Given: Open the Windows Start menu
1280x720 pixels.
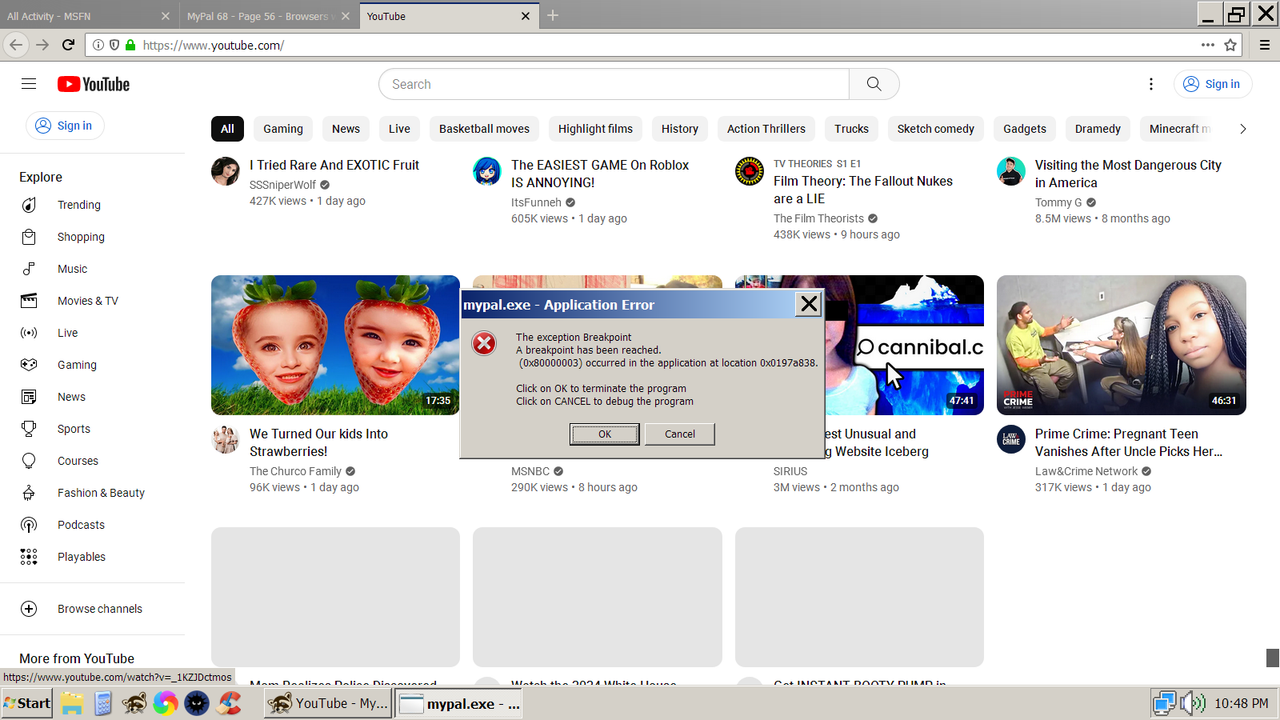Looking at the screenshot, I should (x=26, y=703).
